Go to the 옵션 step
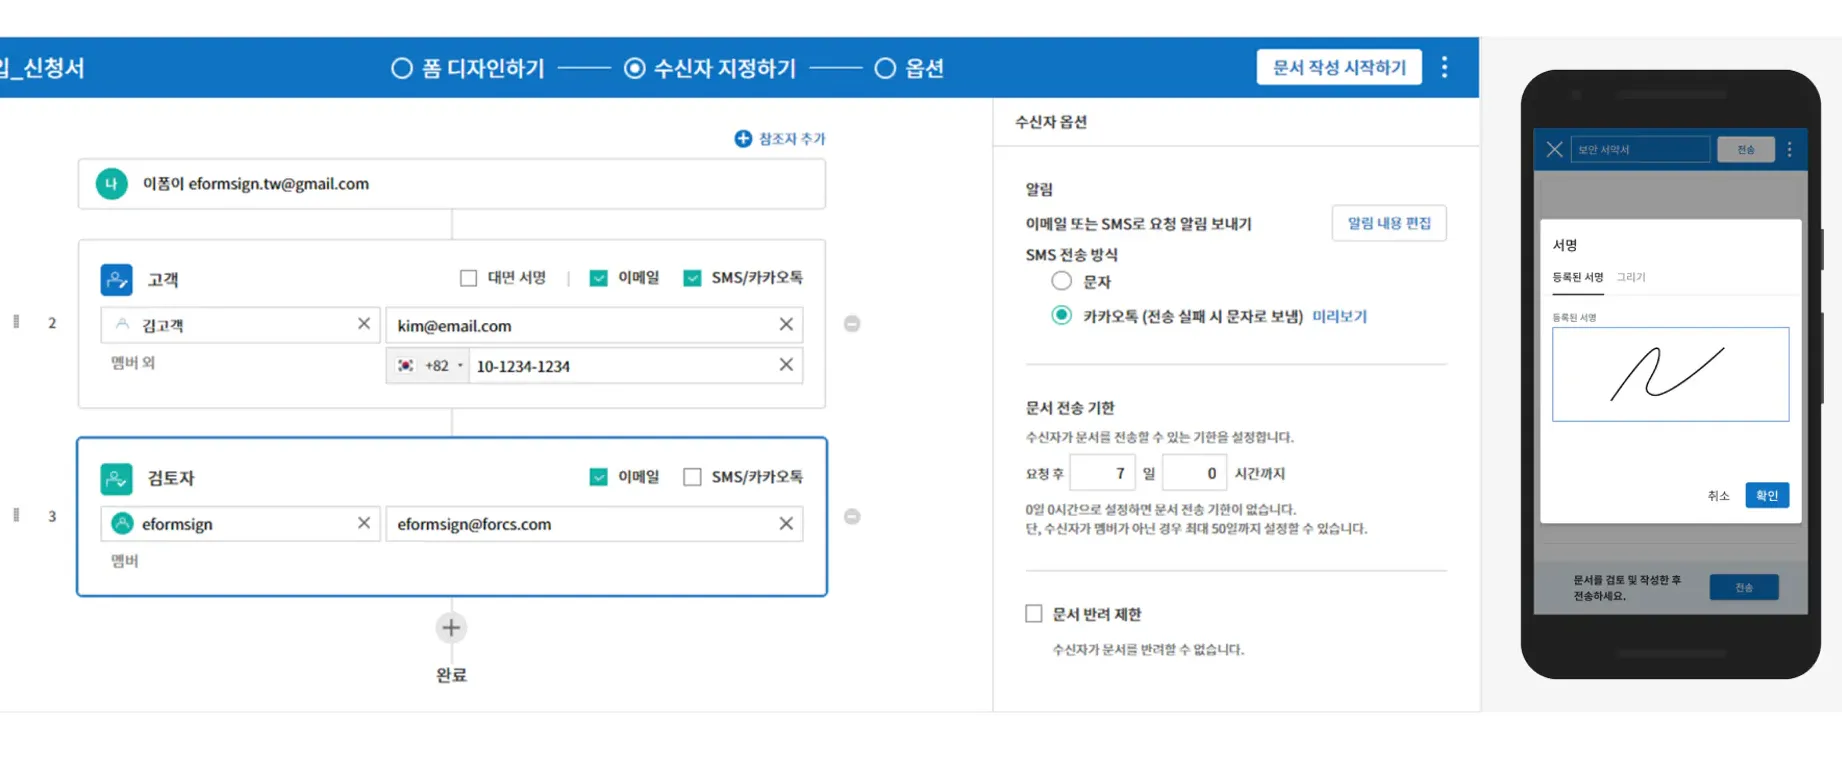This screenshot has height=759, width=1842. (x=909, y=68)
